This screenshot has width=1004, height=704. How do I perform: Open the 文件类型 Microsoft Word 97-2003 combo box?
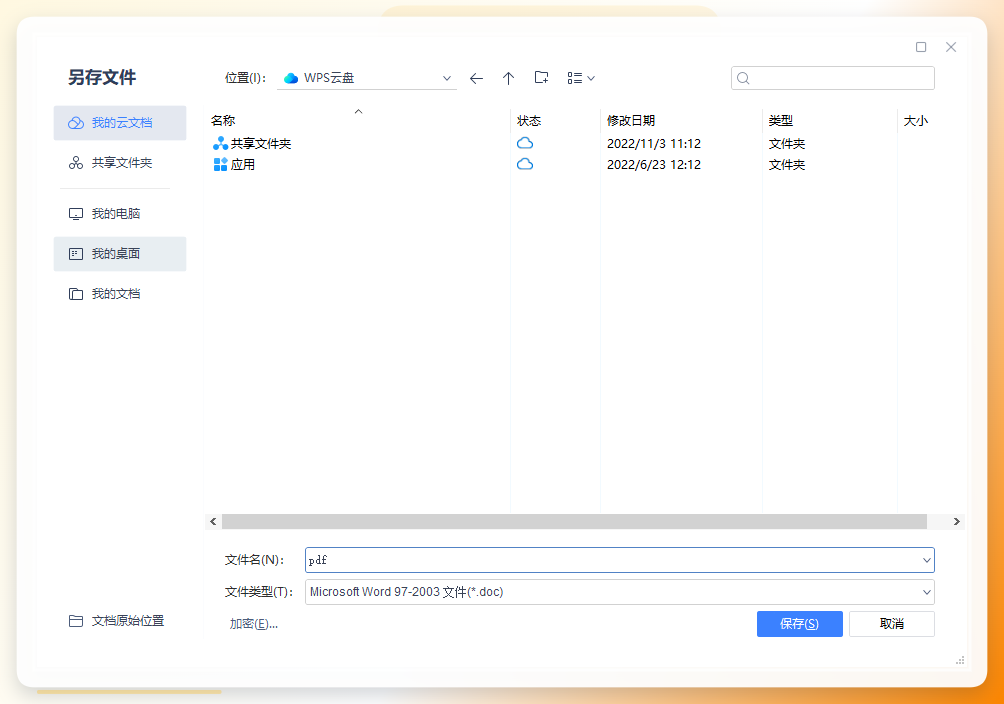(620, 592)
